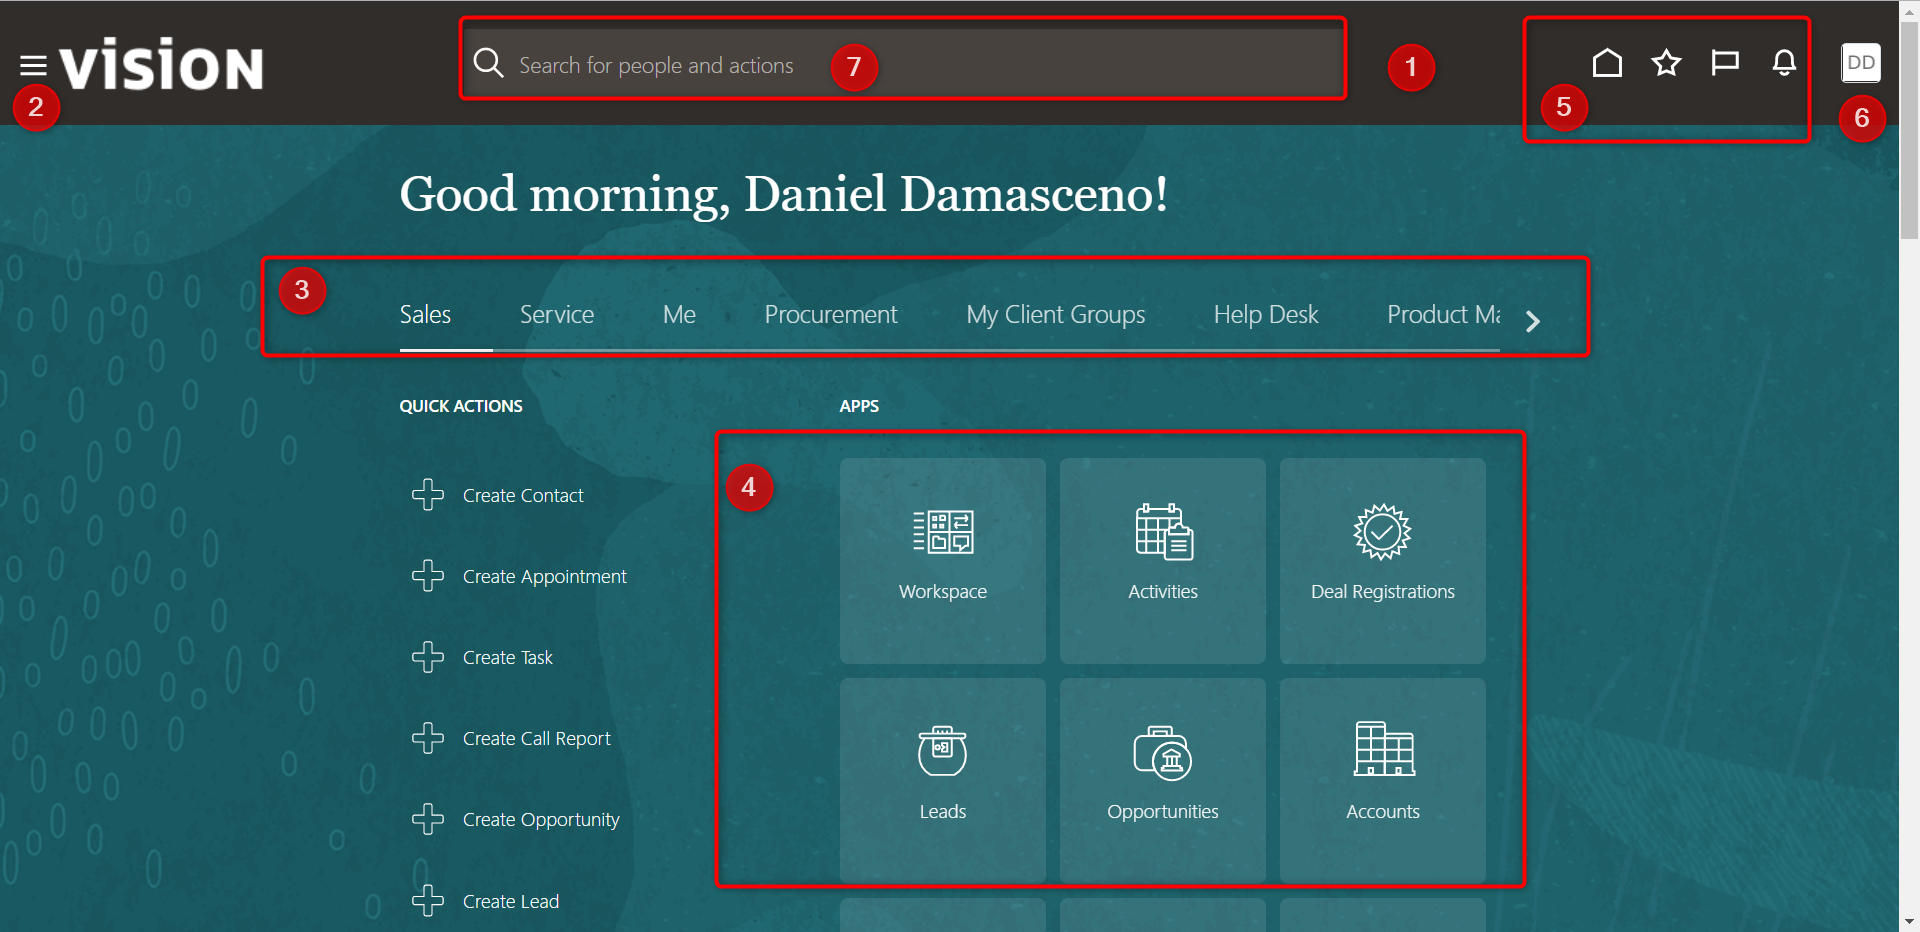Click Create Opportunity quick action

point(540,820)
